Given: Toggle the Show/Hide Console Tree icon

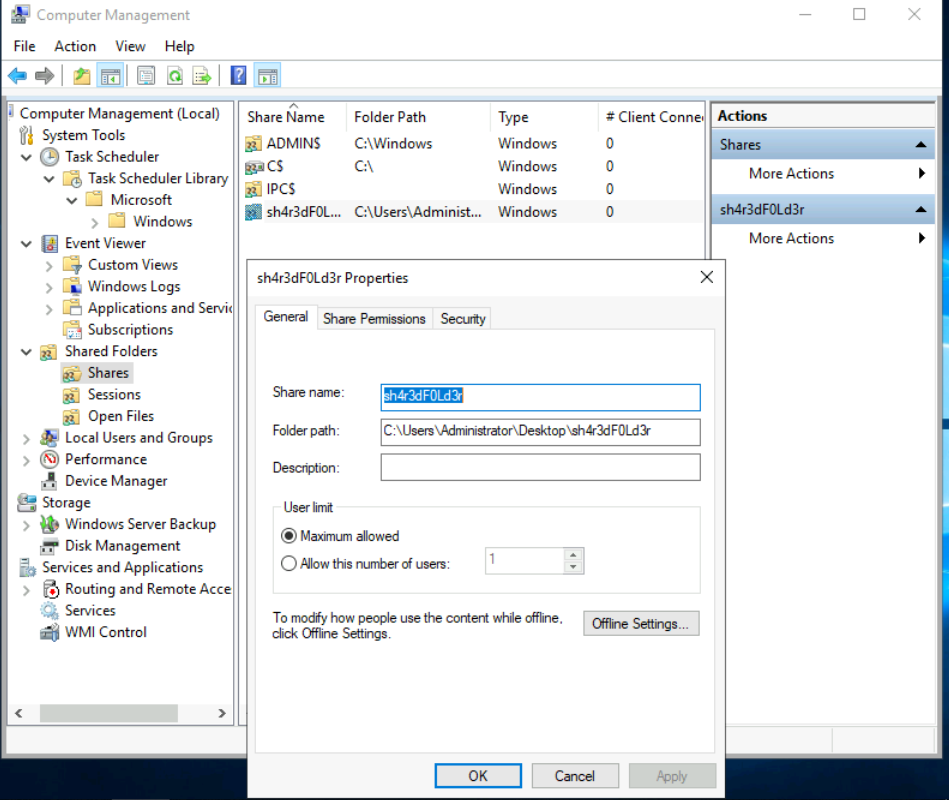Looking at the screenshot, I should (x=110, y=76).
